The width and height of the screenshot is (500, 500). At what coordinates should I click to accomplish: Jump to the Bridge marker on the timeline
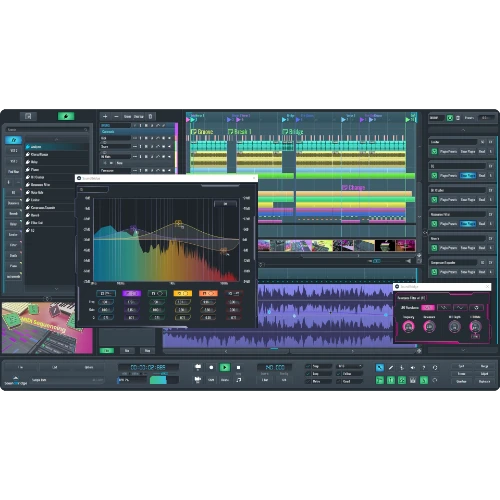293,132
